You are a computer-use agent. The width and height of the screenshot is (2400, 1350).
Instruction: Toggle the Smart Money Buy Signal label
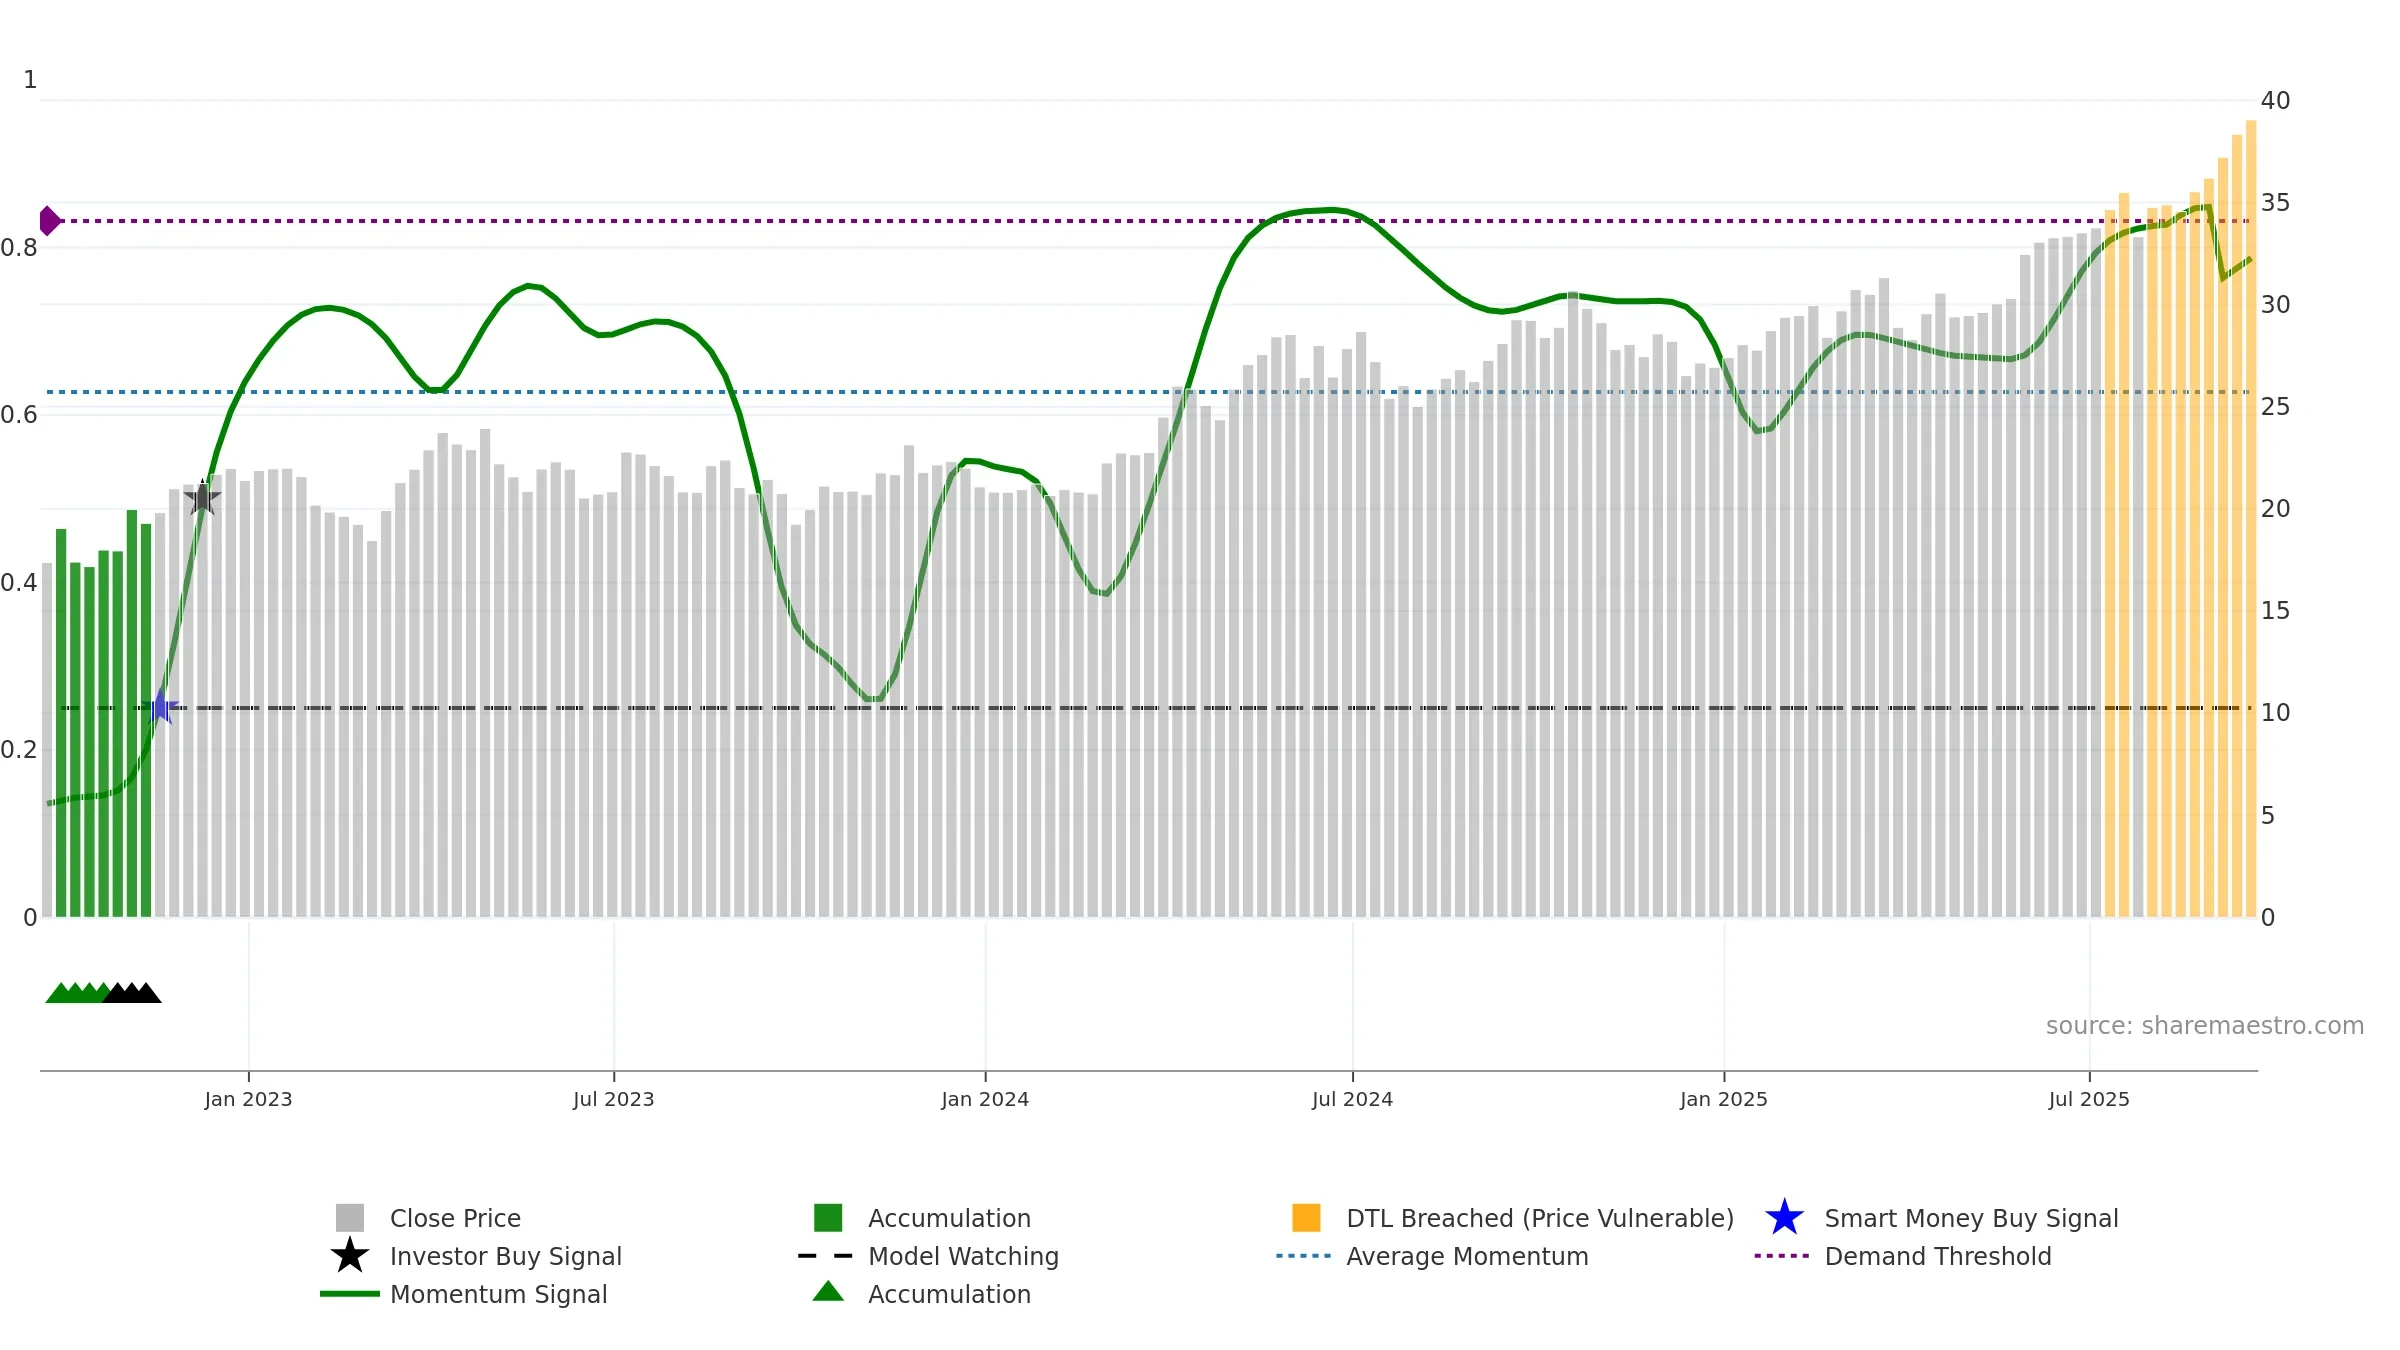click(x=1971, y=1218)
